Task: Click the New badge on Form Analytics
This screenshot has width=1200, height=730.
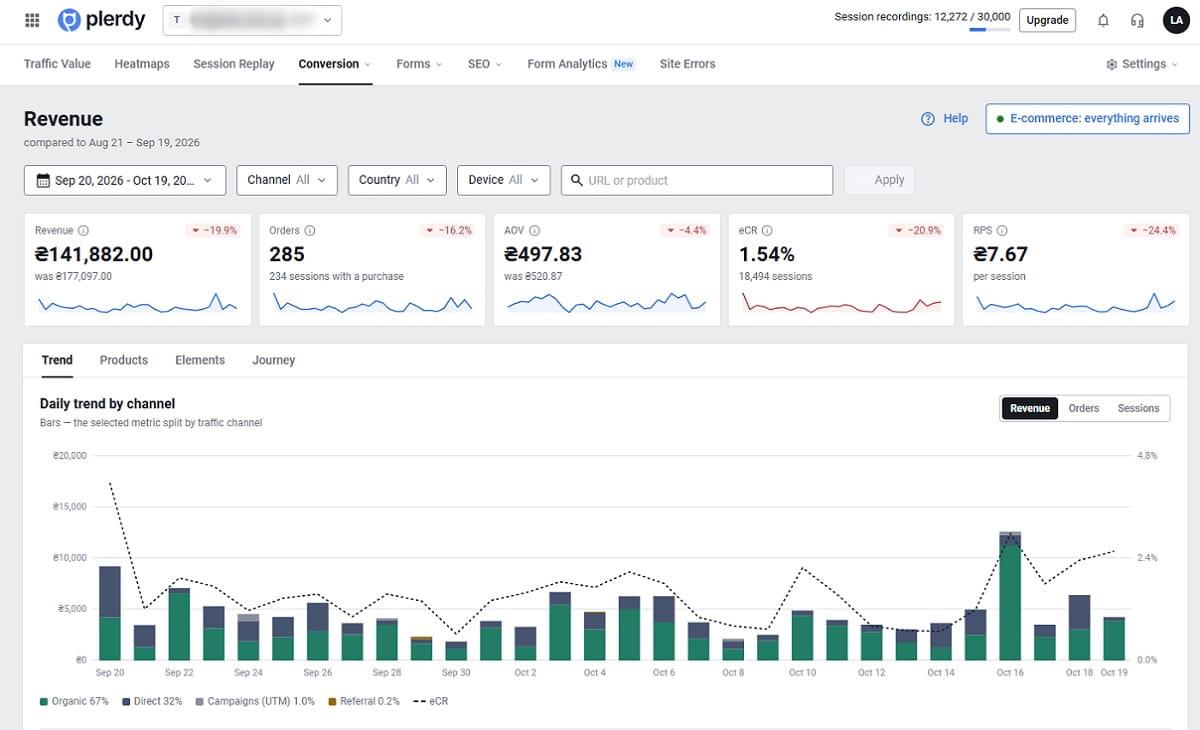Action: point(624,64)
